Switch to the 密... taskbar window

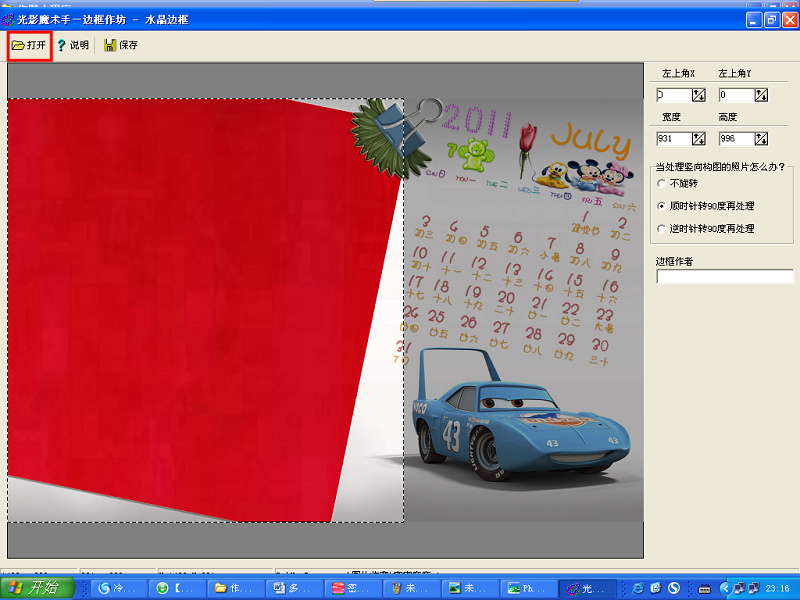(353, 588)
